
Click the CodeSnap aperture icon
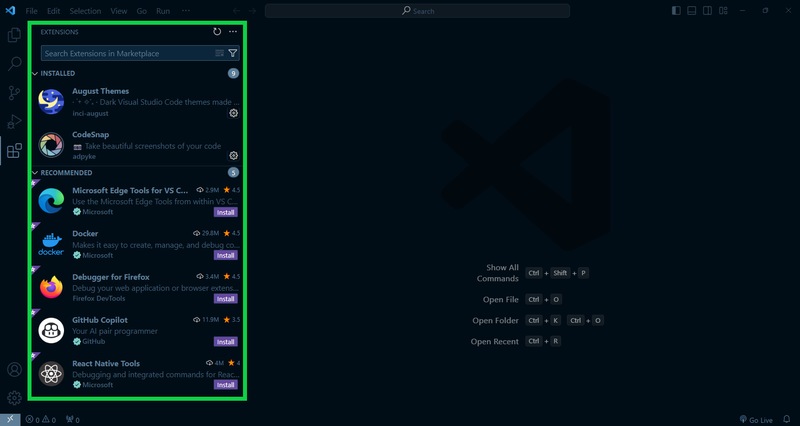[51, 145]
